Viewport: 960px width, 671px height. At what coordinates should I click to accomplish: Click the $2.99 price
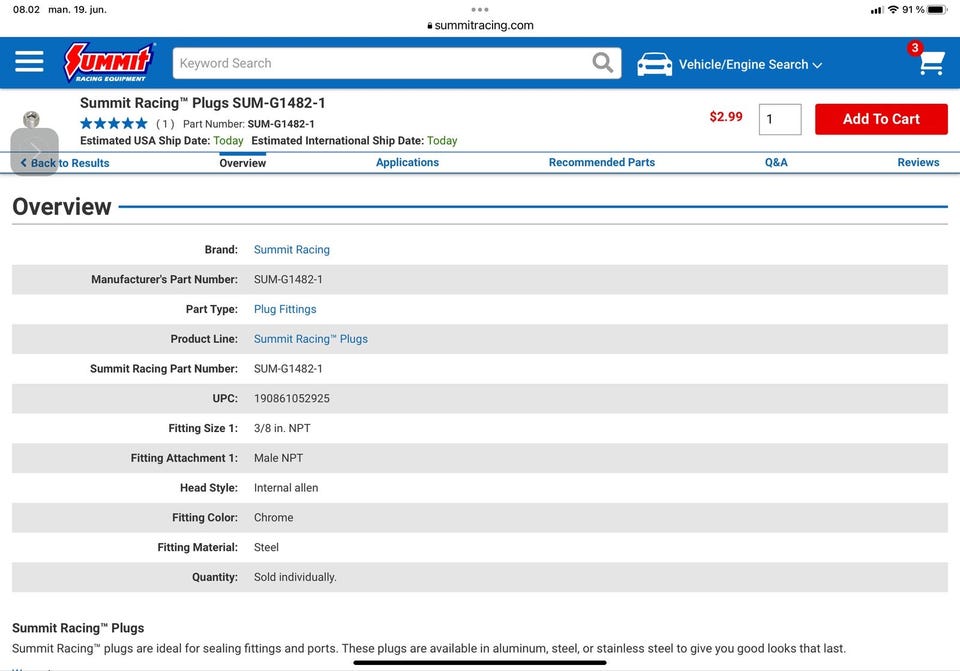(x=726, y=117)
